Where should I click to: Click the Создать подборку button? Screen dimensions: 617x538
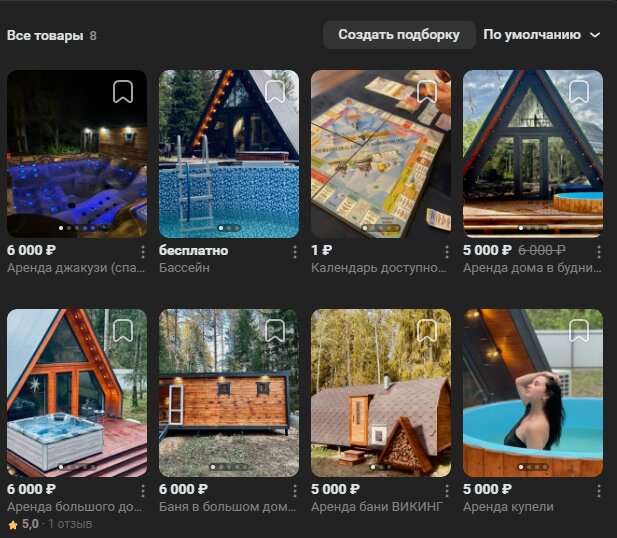click(x=399, y=35)
